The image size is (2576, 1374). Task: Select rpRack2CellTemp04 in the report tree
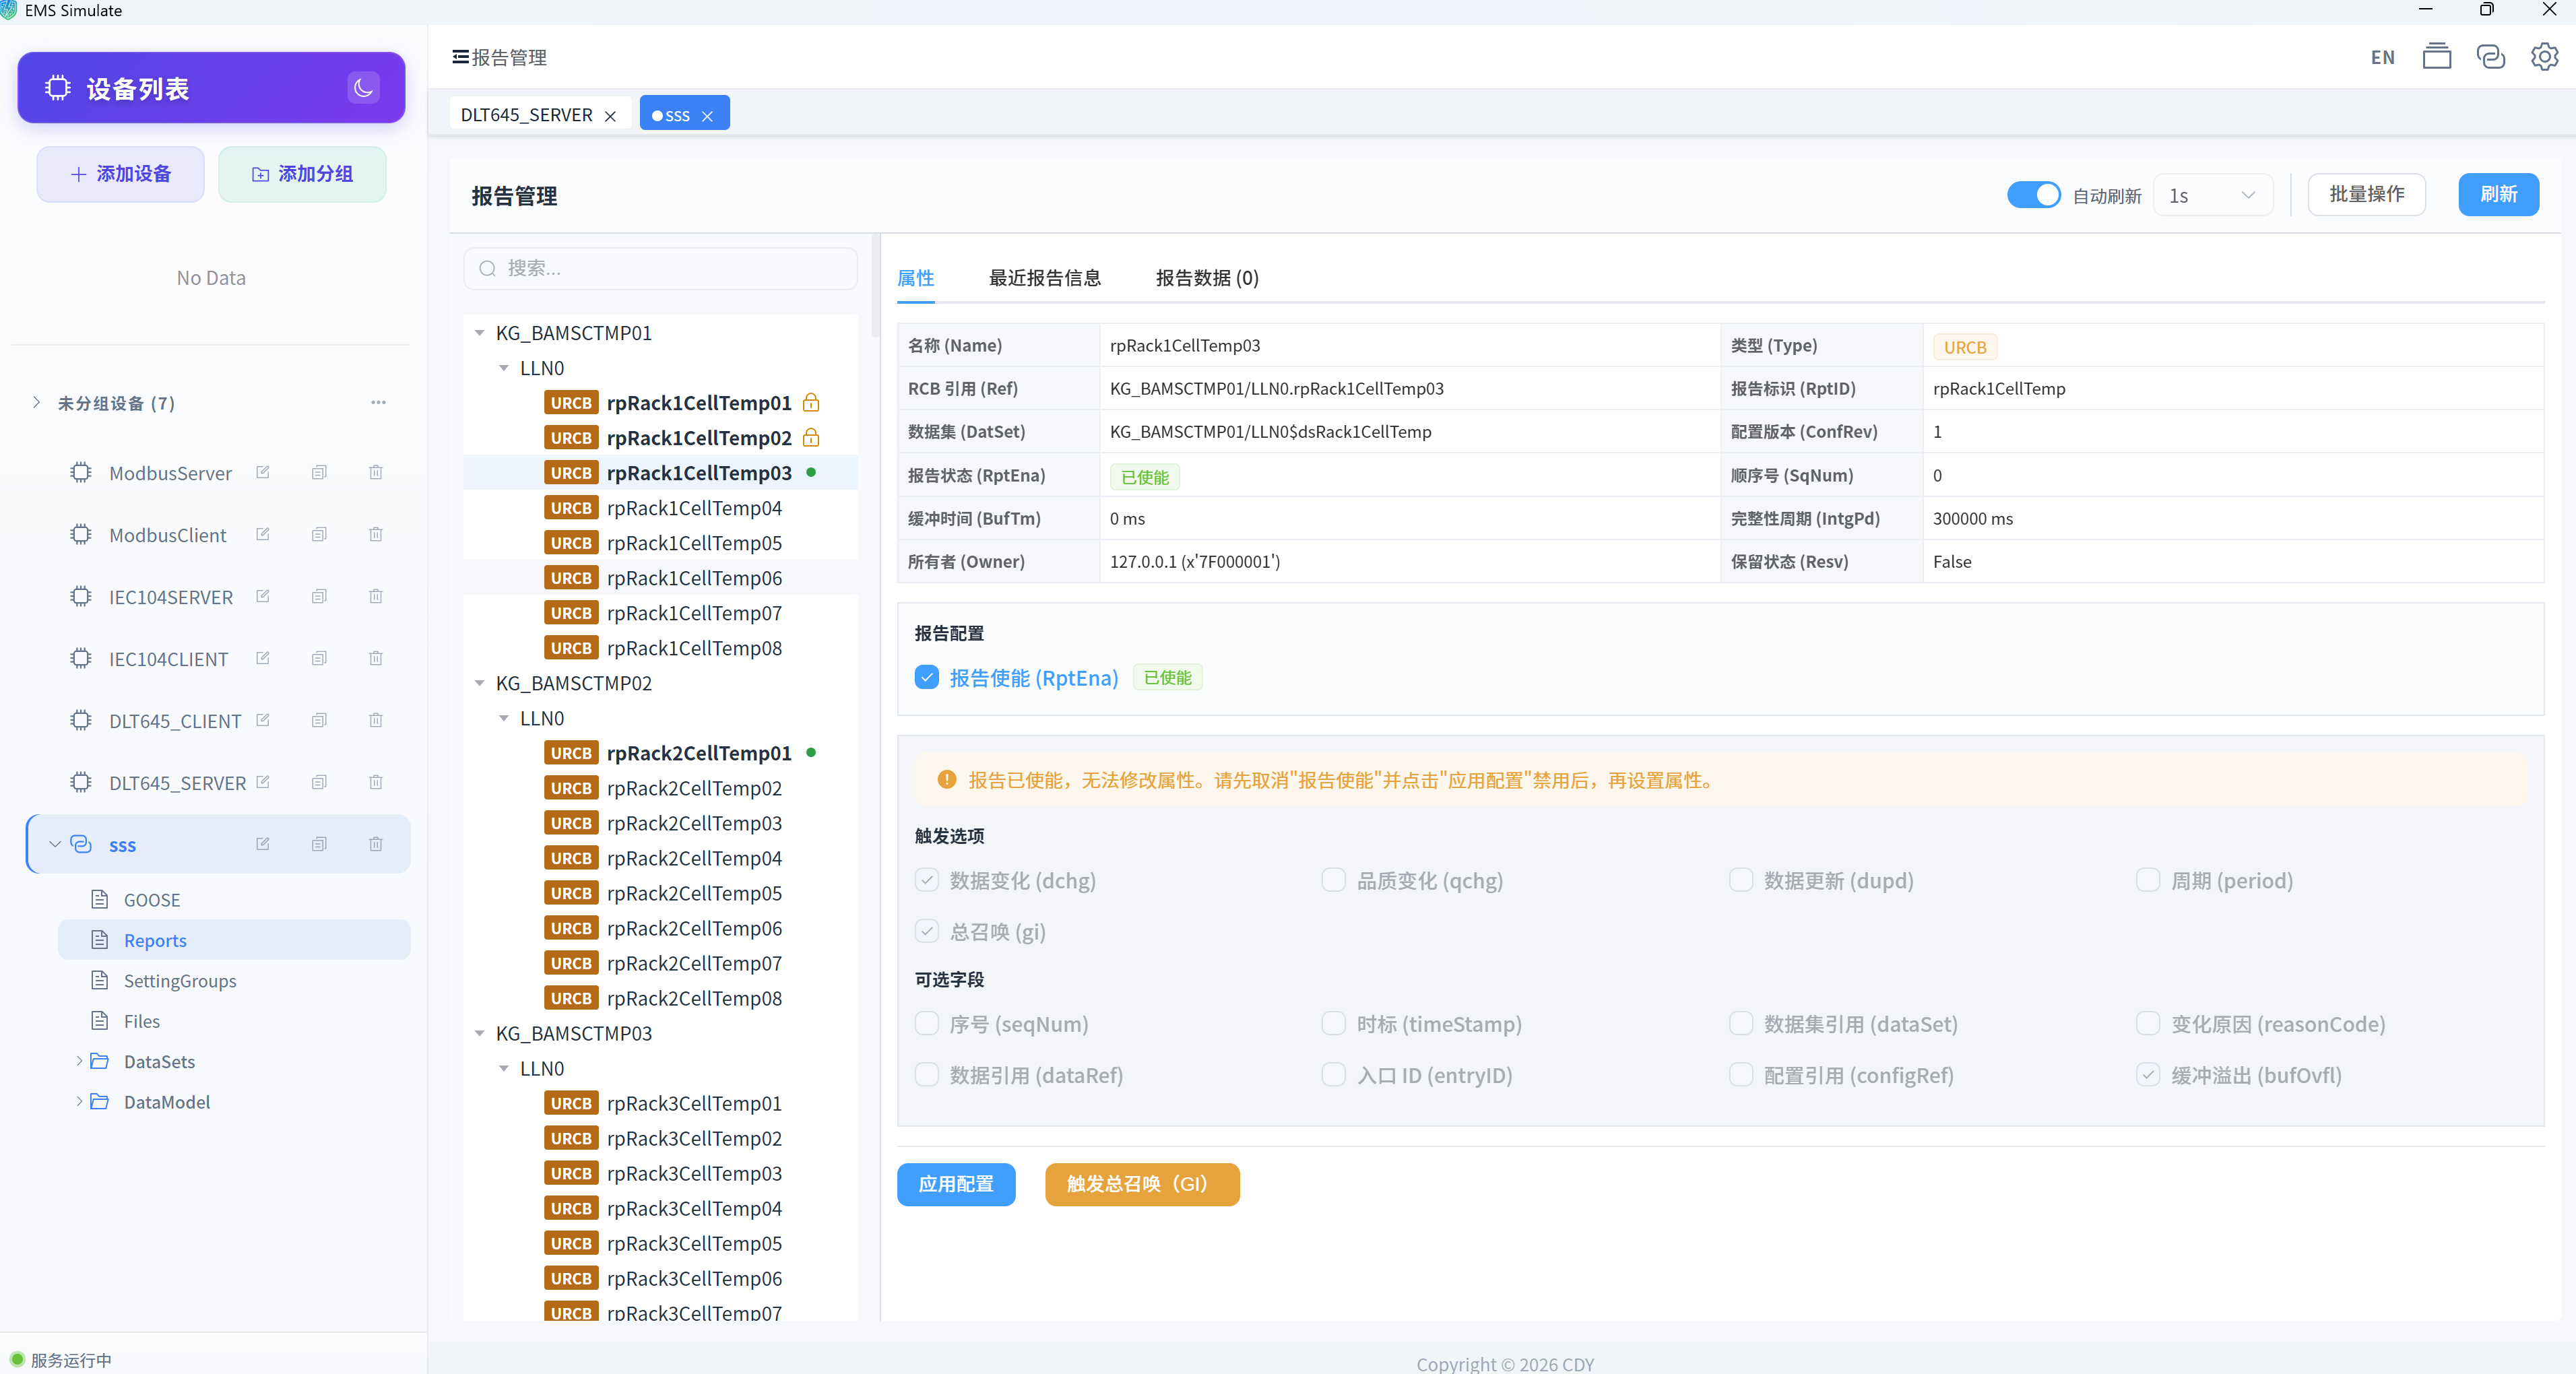point(694,858)
